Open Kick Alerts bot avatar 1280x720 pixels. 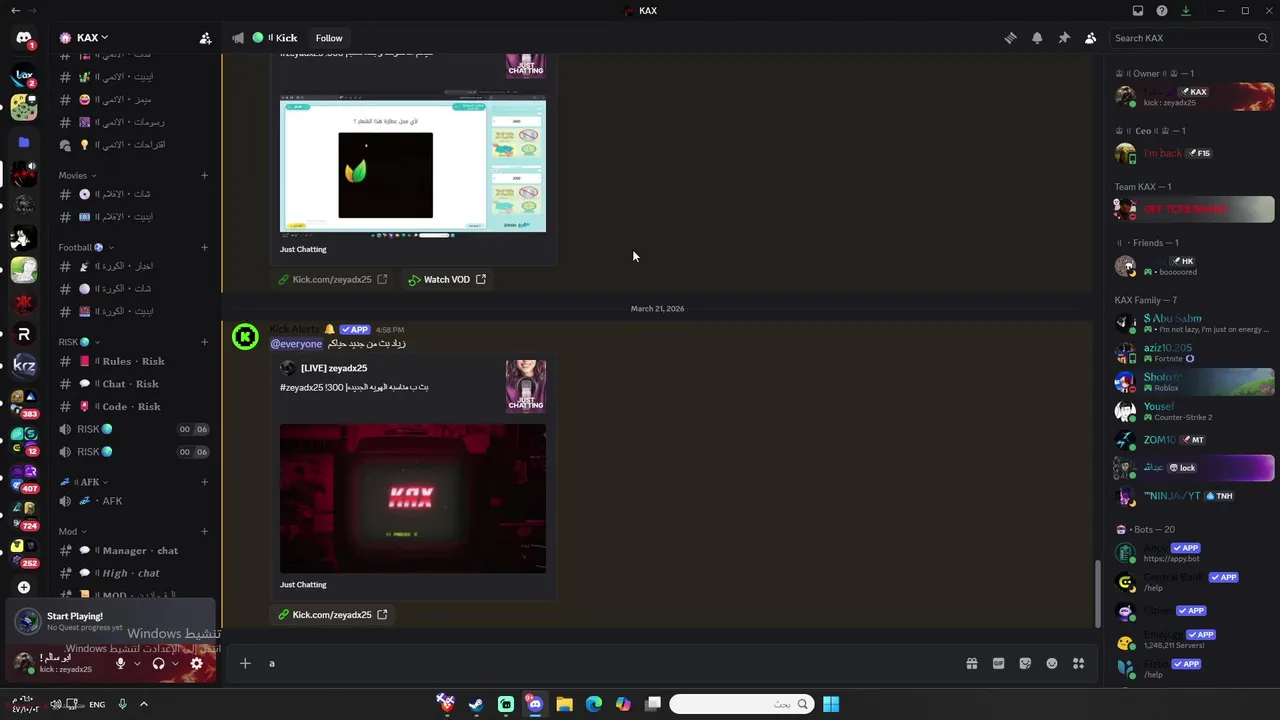(x=245, y=337)
